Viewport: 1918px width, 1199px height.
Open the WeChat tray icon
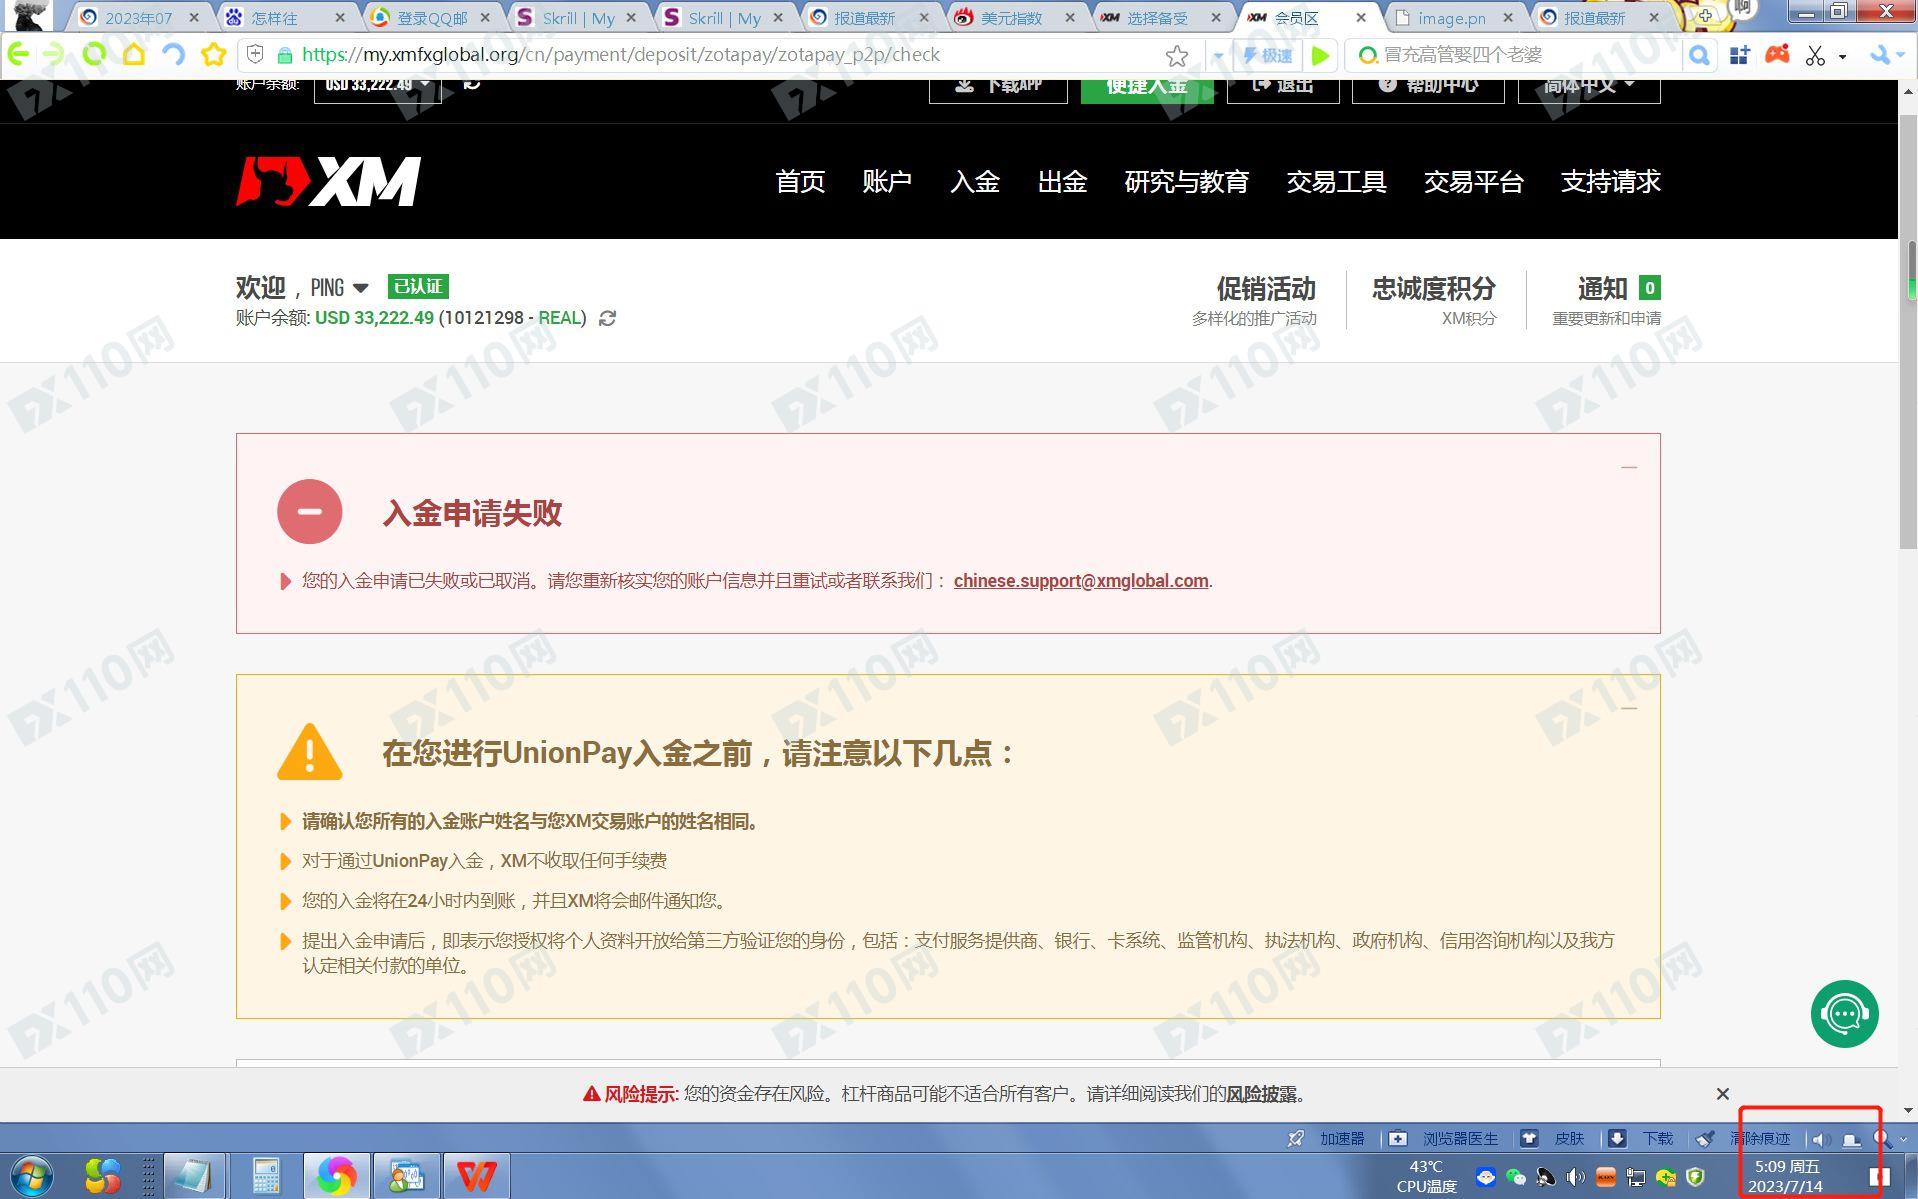tap(1516, 1177)
